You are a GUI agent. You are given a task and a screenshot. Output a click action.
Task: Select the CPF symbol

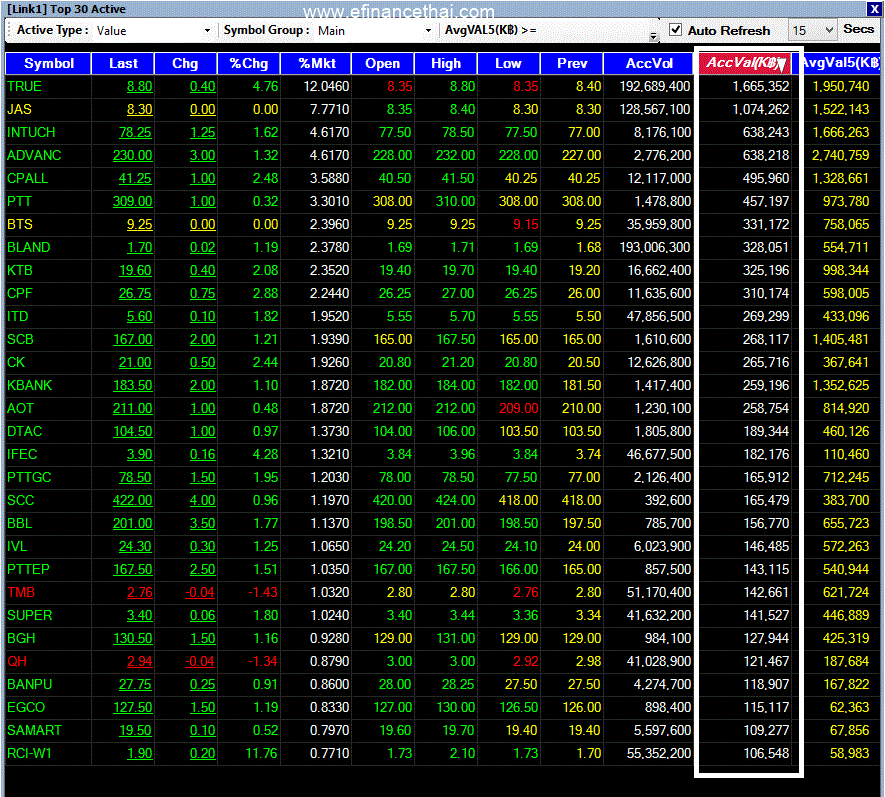pyautogui.click(x=20, y=294)
